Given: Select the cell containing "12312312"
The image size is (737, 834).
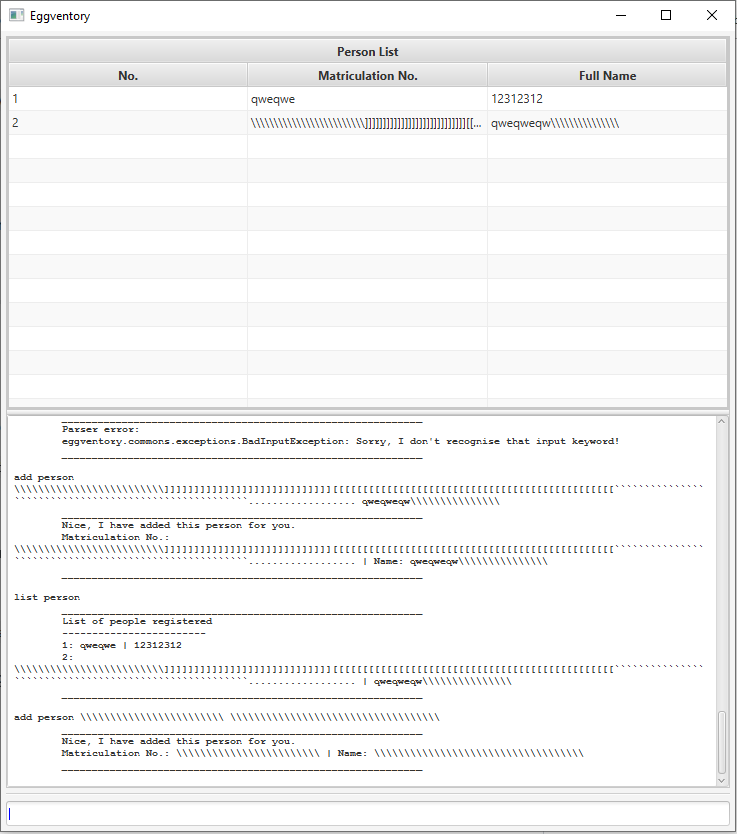Looking at the screenshot, I should (607, 99).
